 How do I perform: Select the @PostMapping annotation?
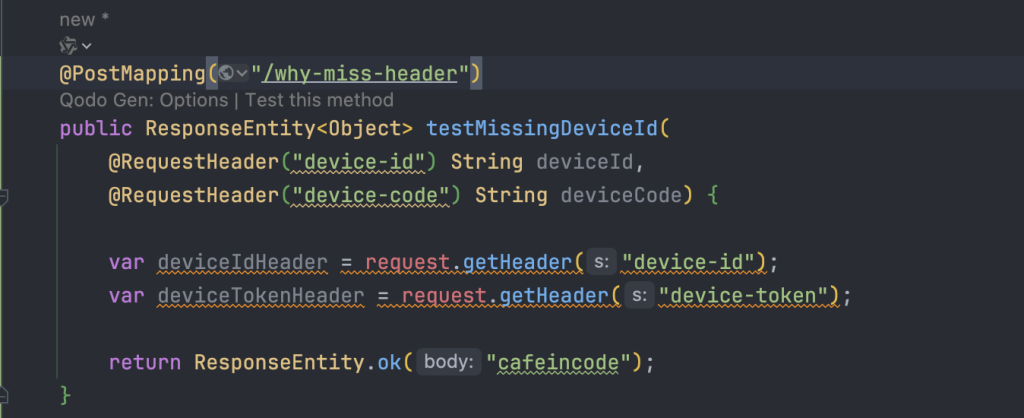point(133,73)
